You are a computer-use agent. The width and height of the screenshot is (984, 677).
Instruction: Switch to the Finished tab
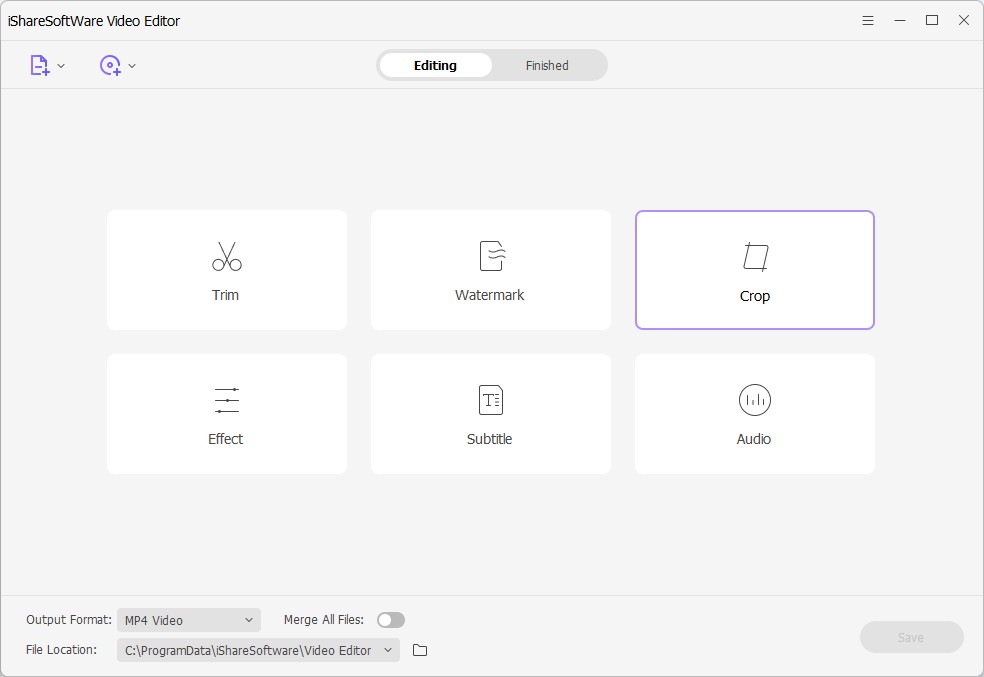tap(547, 66)
